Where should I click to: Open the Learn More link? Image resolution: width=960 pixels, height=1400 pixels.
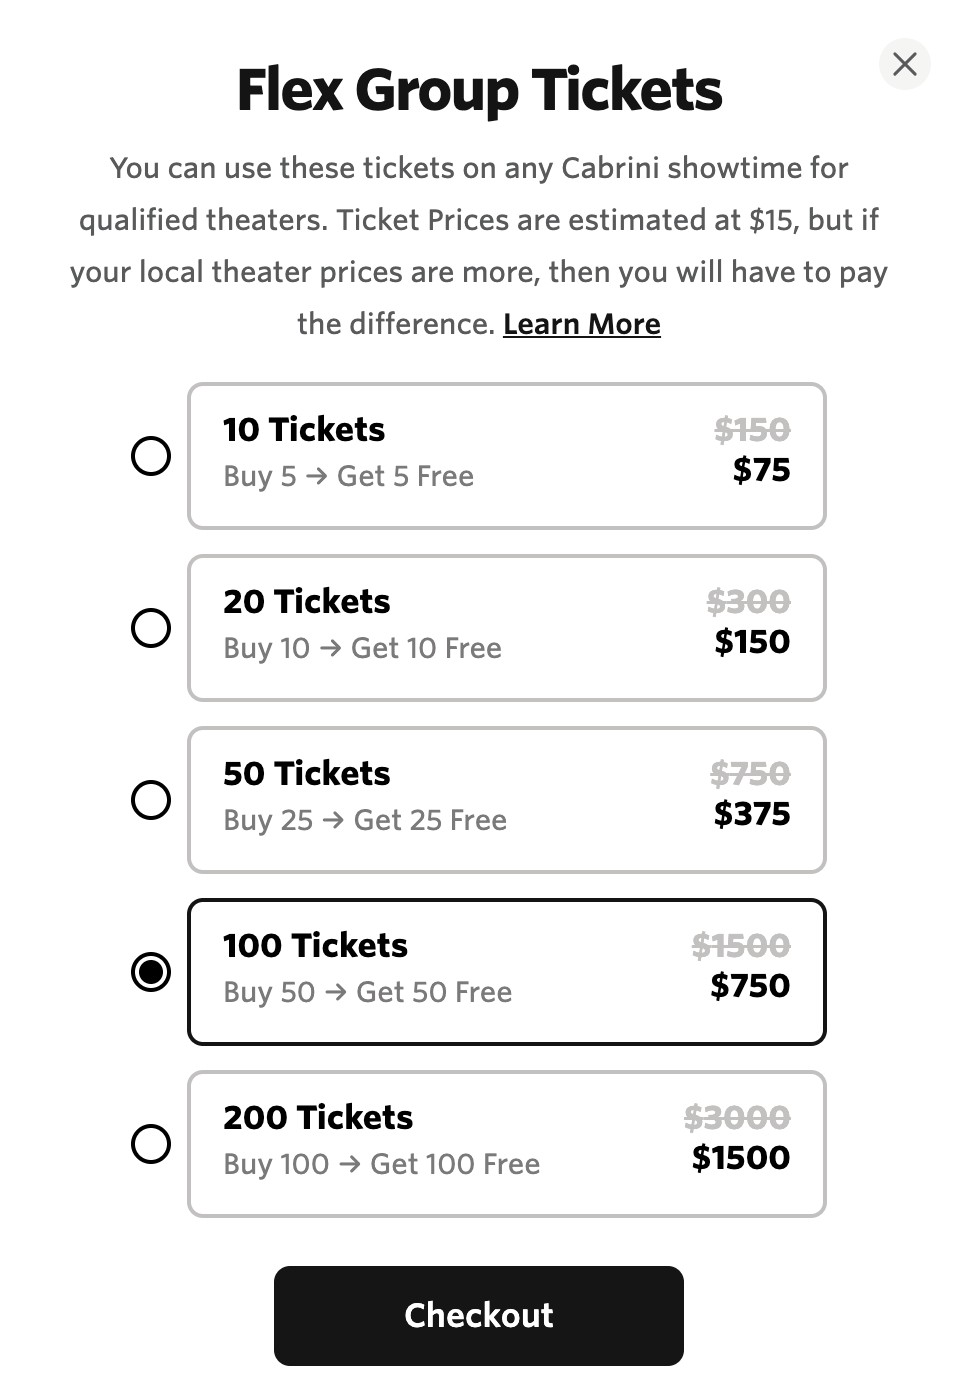[581, 324]
